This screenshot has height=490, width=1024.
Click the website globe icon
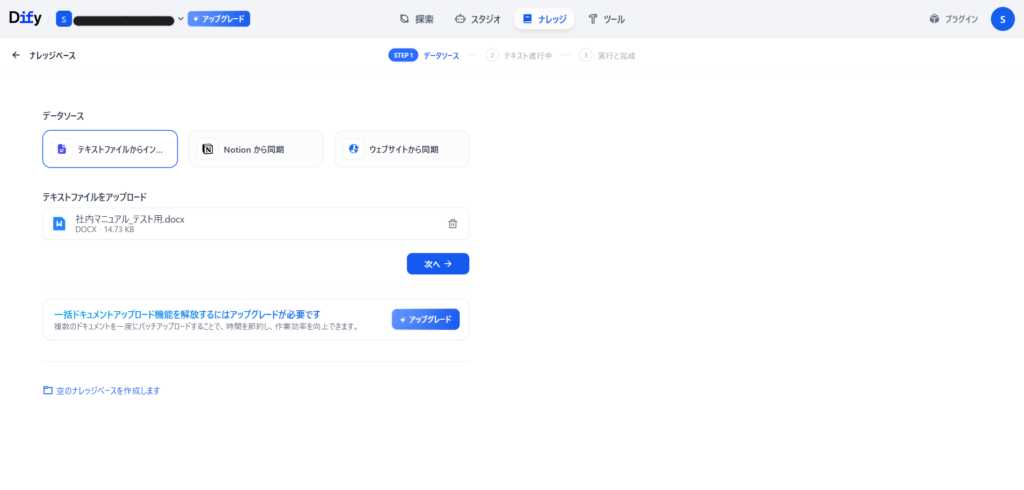[354, 149]
